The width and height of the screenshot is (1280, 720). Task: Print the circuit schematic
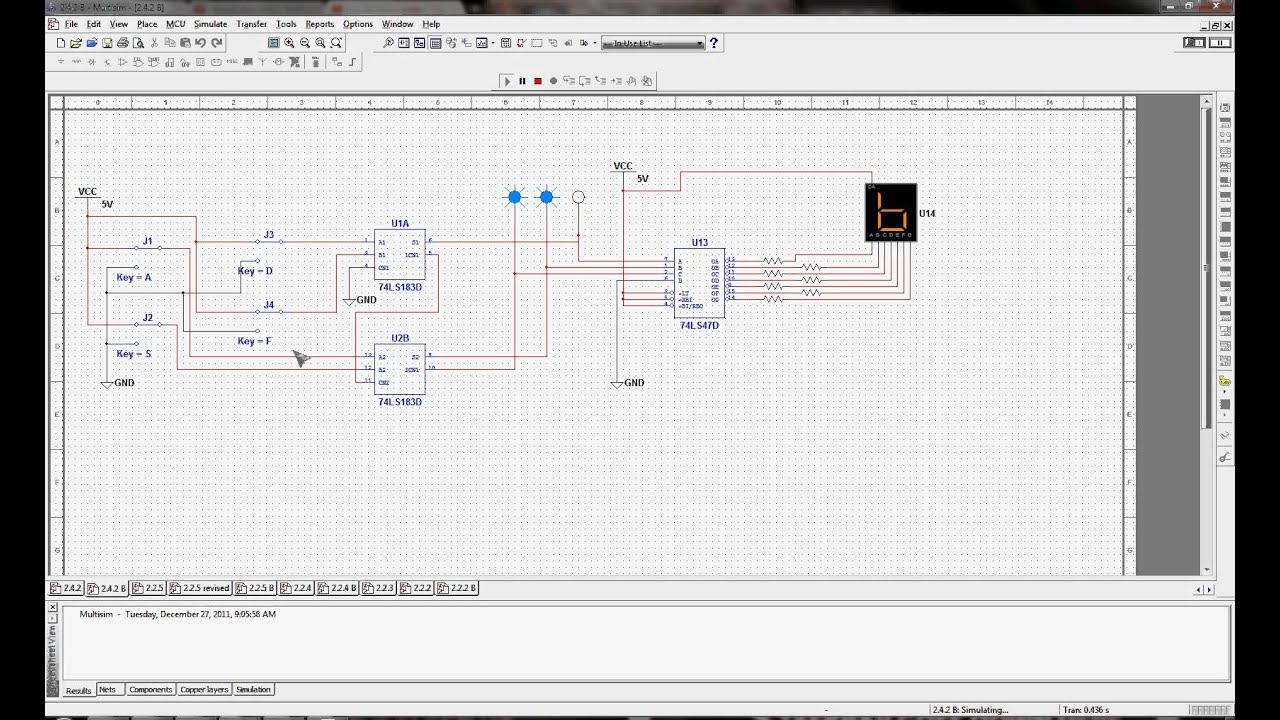[x=123, y=43]
